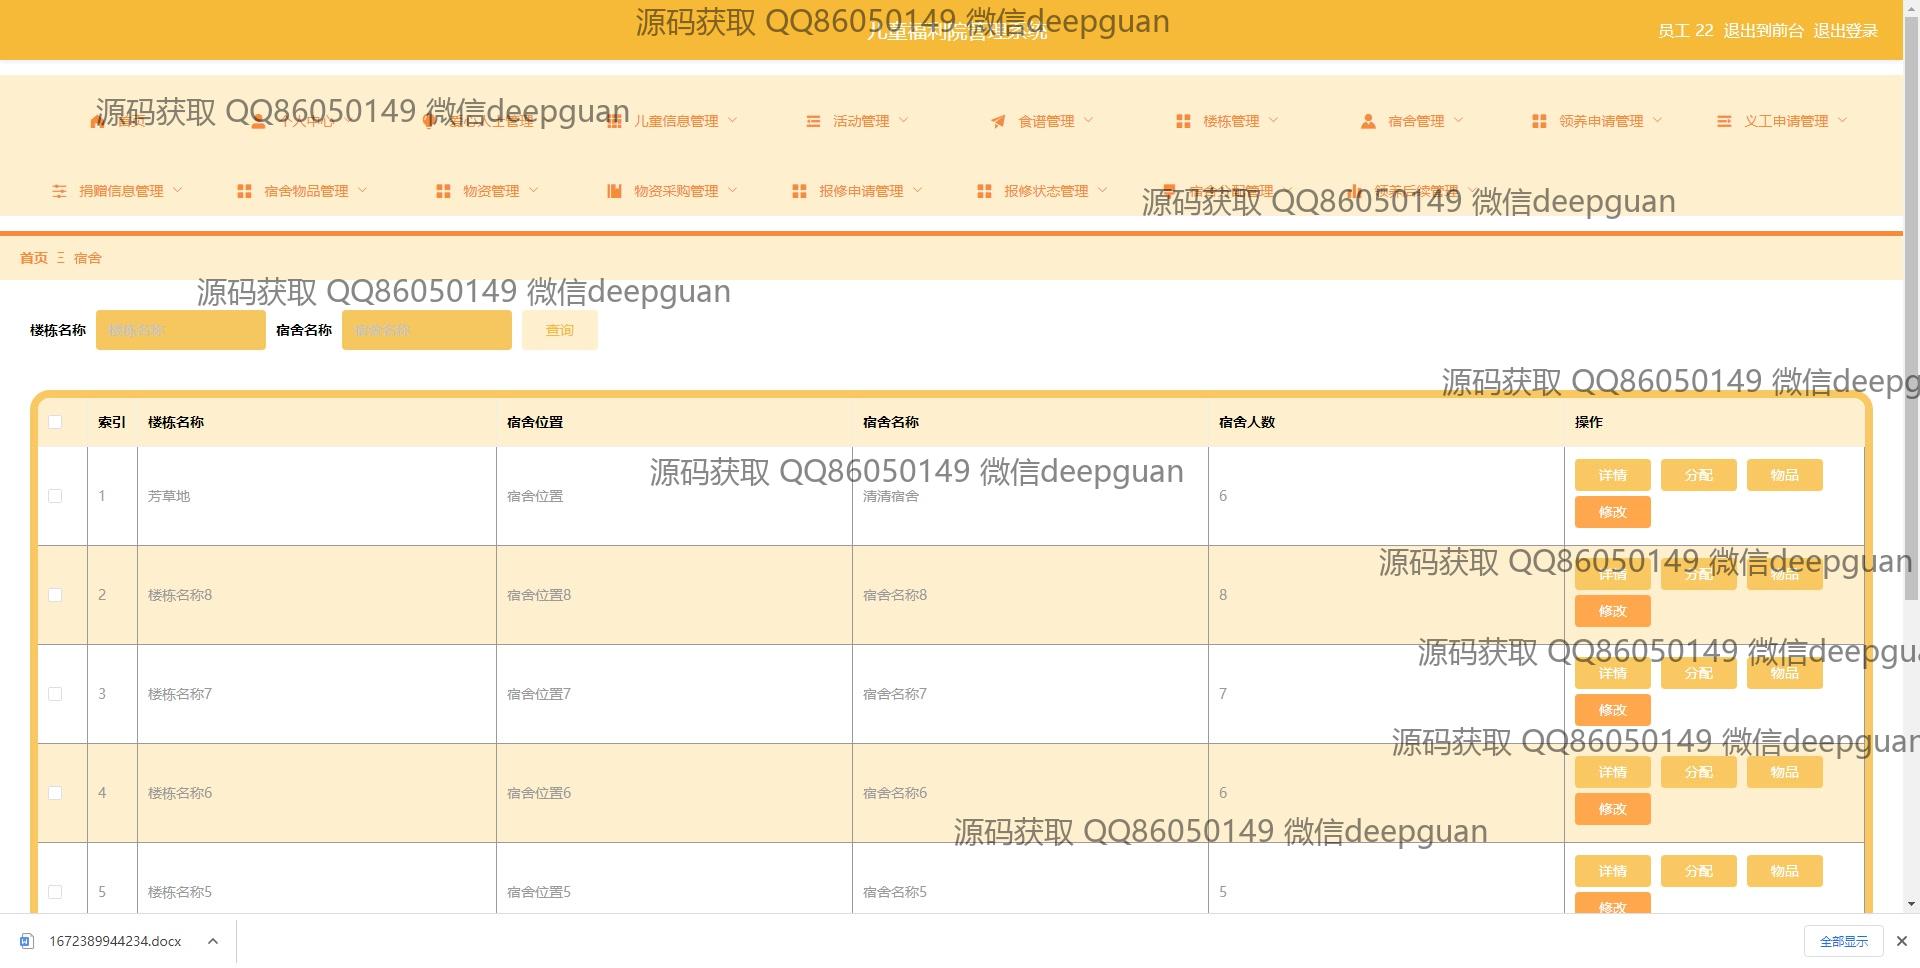The image size is (1920, 968).
Task: Open the 宿舍物品管理 menu
Action: tap(306, 191)
